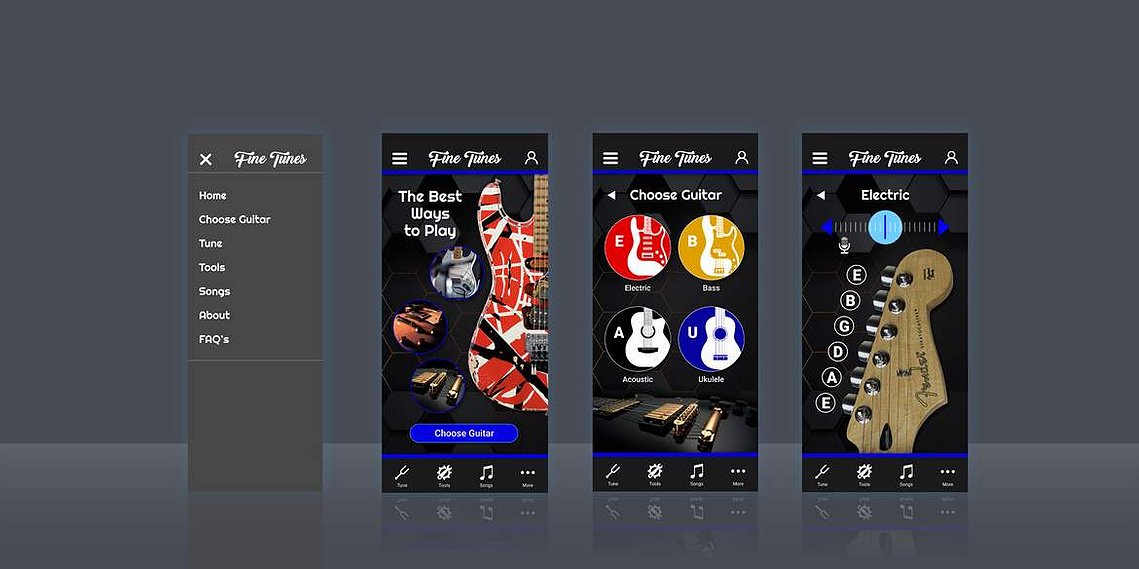This screenshot has width=1139, height=569.
Task: Click right blue arrow on tuner slider
Action: tap(943, 227)
